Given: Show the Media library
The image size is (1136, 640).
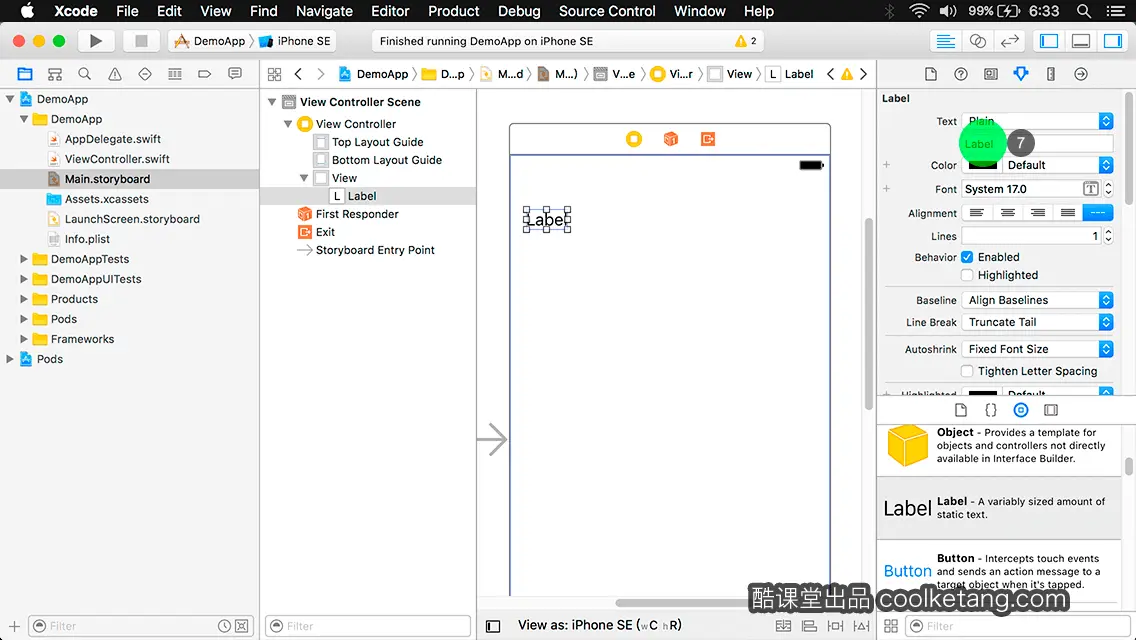Looking at the screenshot, I should pyautogui.click(x=1051, y=410).
